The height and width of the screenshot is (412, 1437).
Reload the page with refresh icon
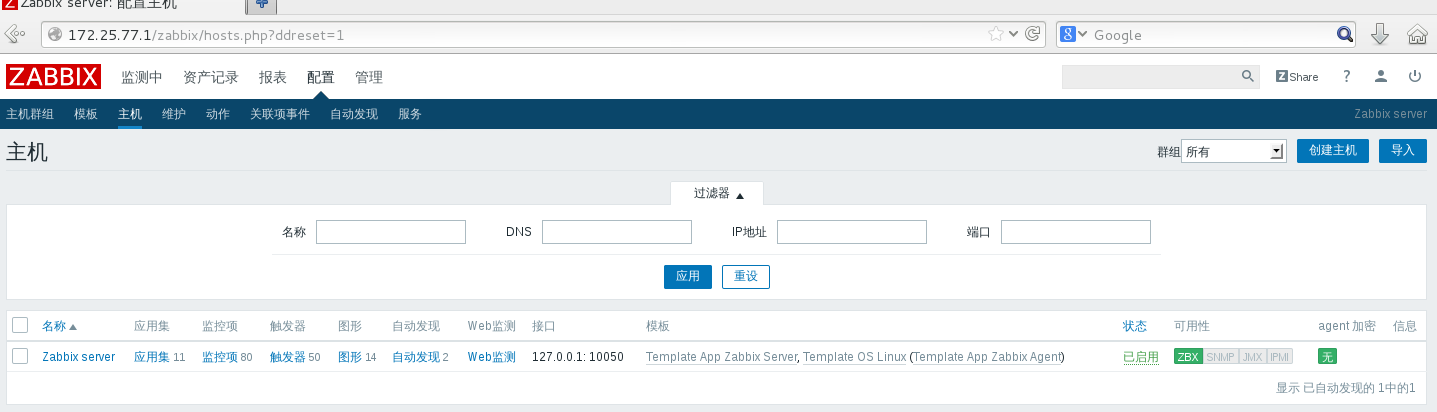tap(1033, 34)
